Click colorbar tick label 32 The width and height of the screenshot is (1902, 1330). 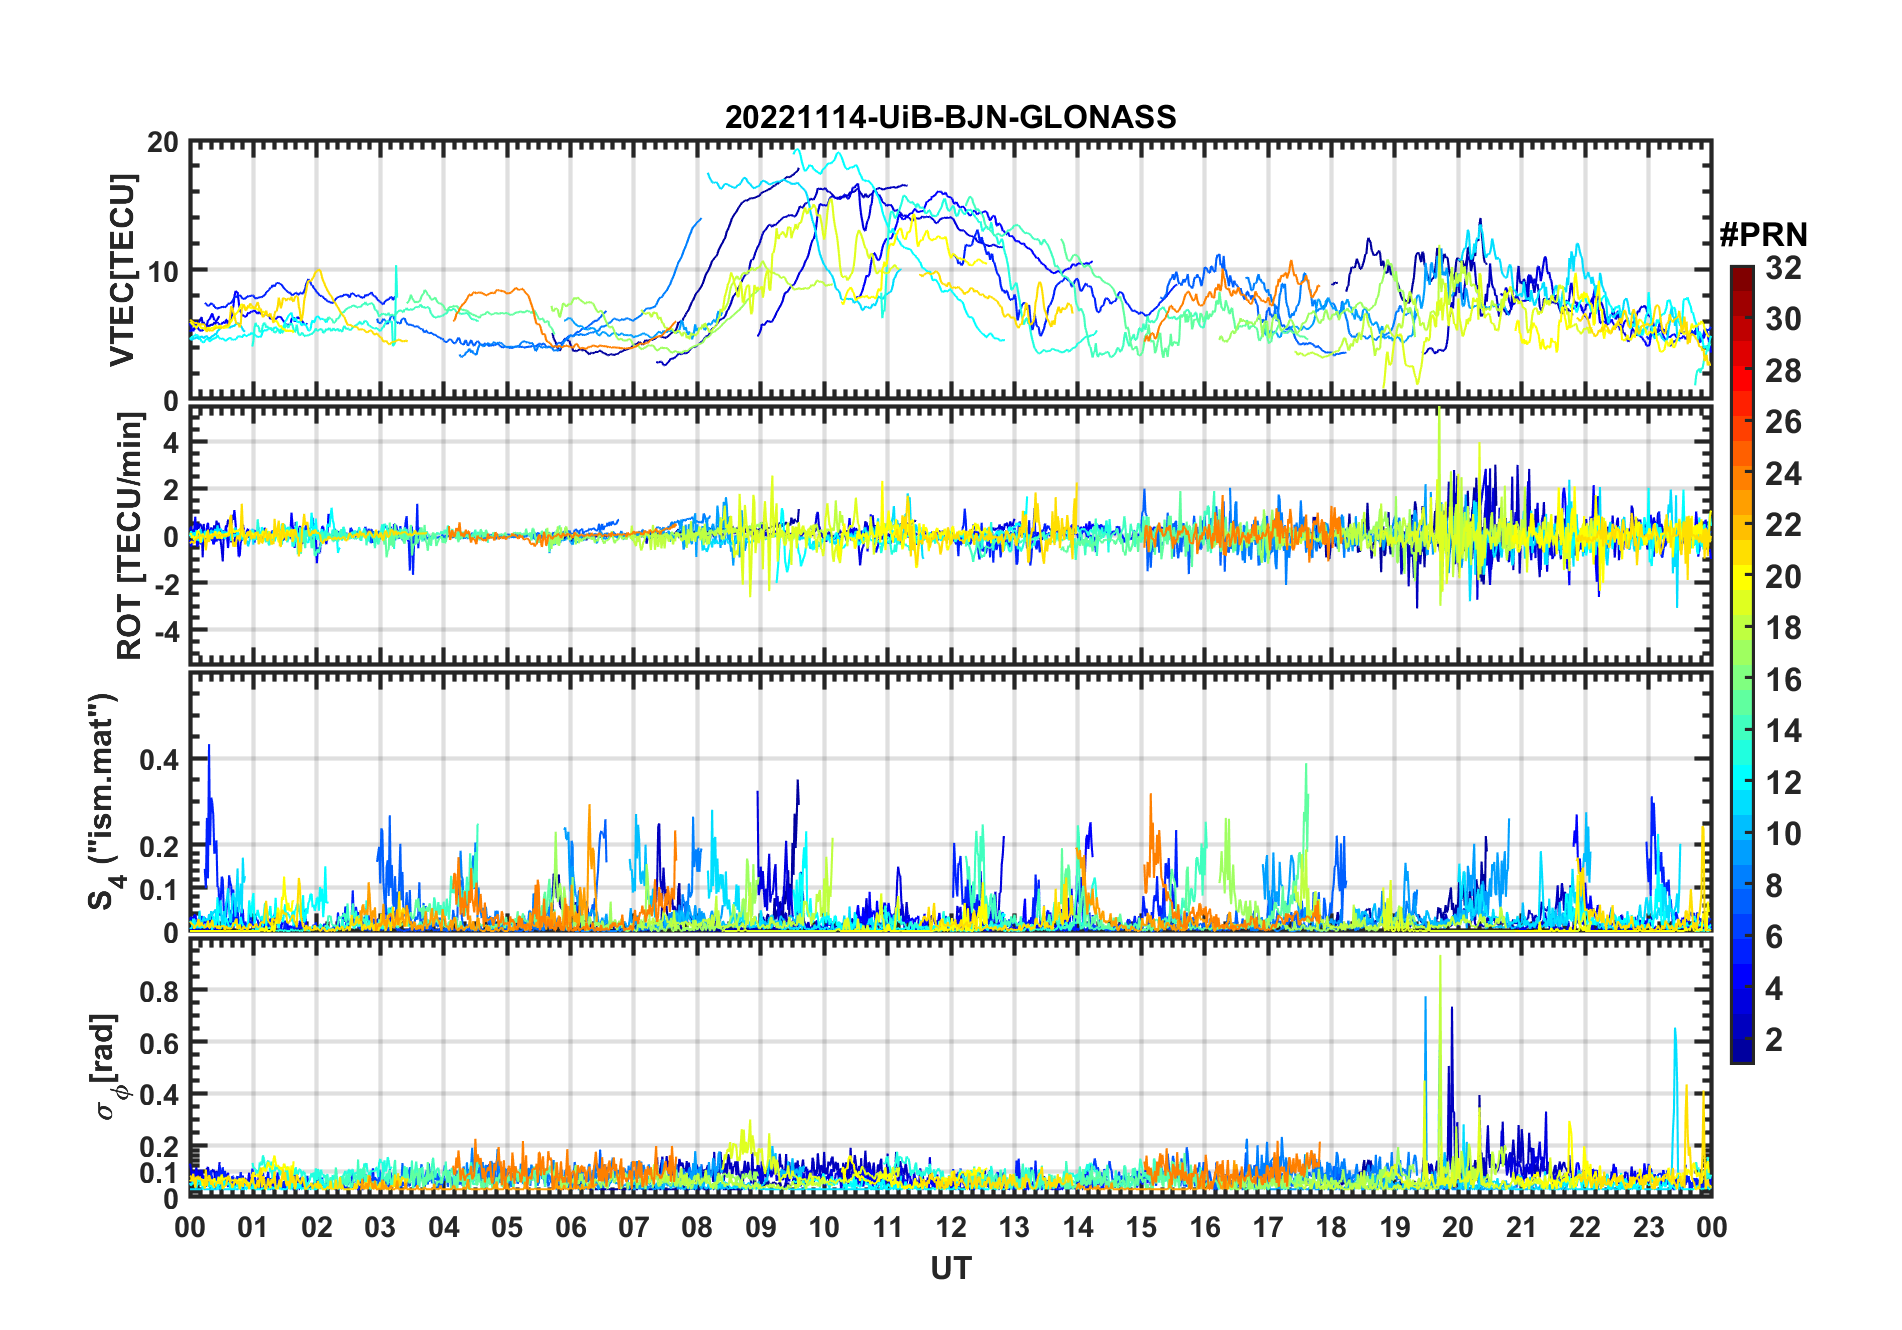(x=1783, y=267)
